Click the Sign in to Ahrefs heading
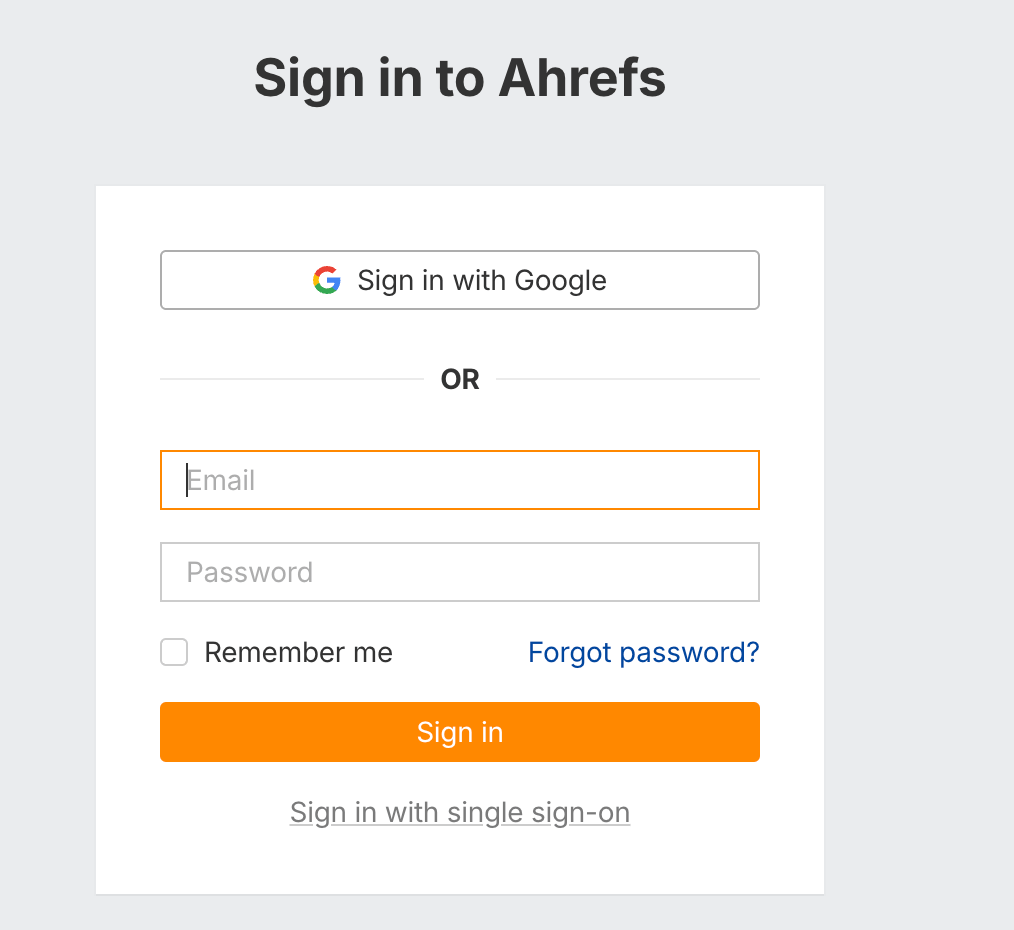Viewport: 1014px width, 930px height. (460, 78)
